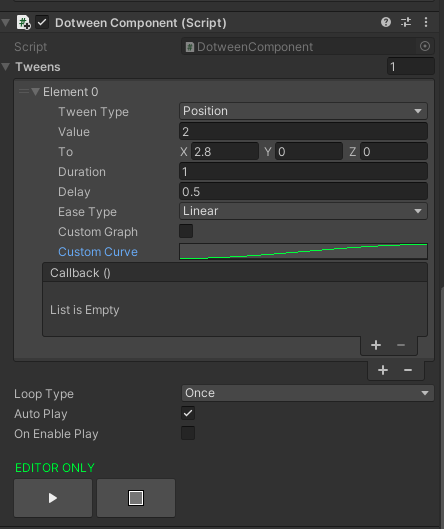Click the Ease Type label
This screenshot has height=529, width=444.
87,212
